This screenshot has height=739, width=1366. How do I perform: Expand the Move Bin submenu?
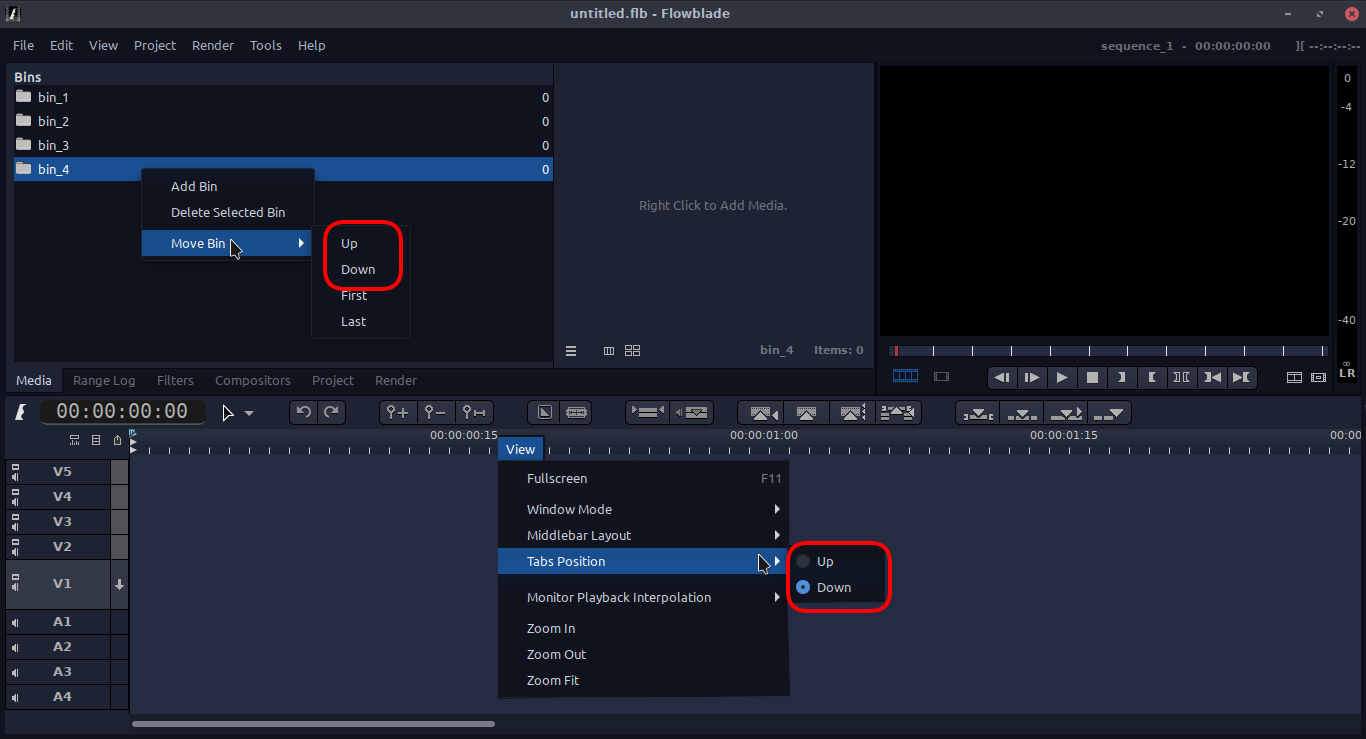coord(228,243)
